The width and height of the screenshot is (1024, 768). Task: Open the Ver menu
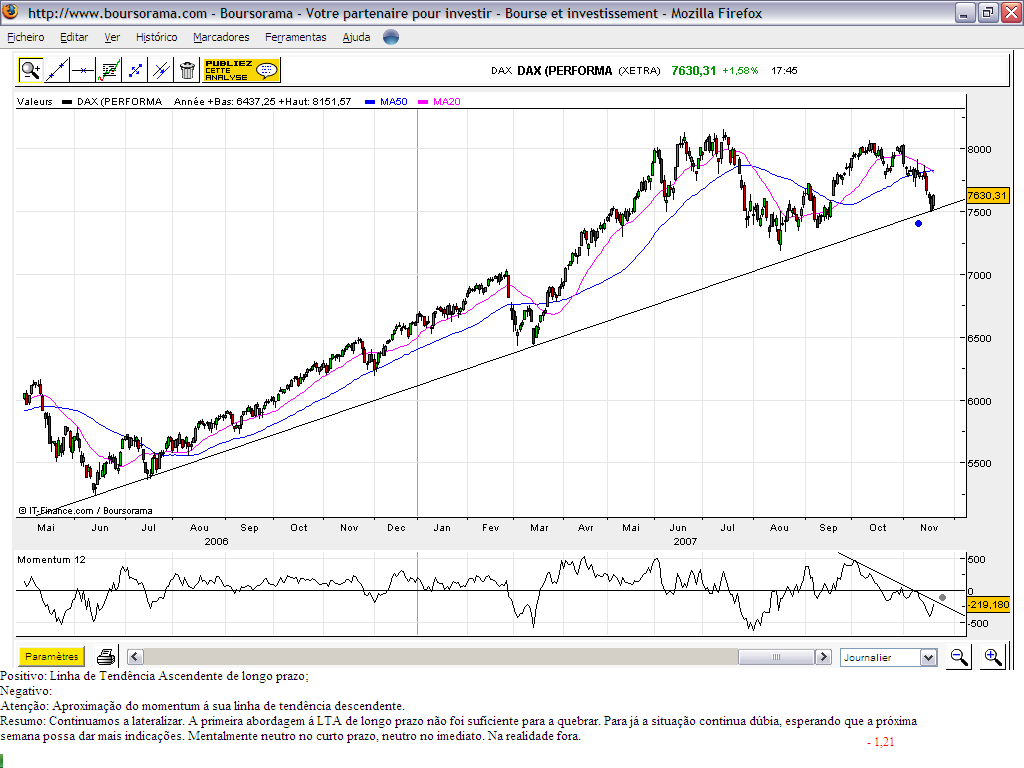112,37
